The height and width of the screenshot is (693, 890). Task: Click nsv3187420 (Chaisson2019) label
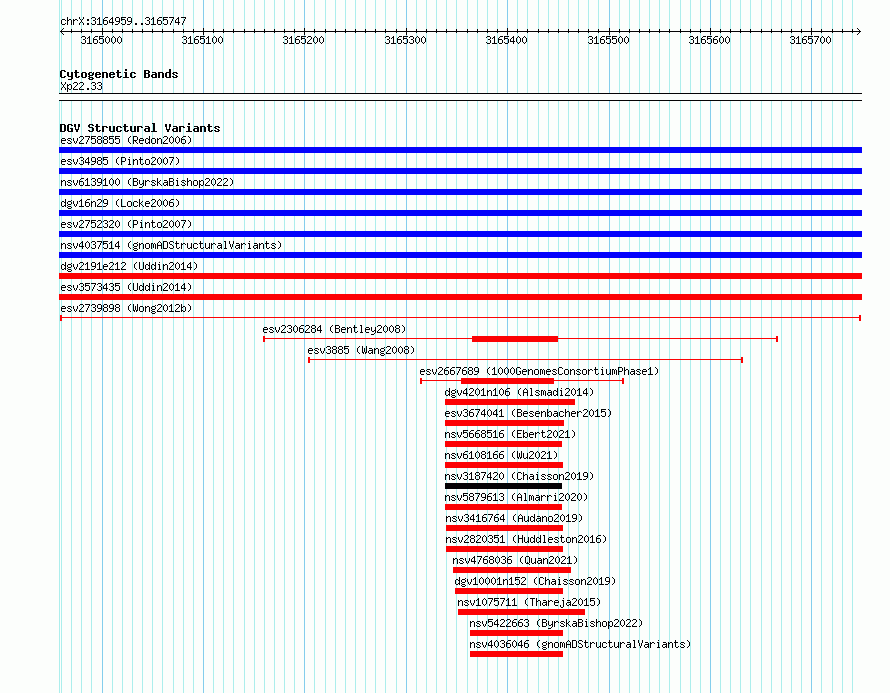click(519, 476)
